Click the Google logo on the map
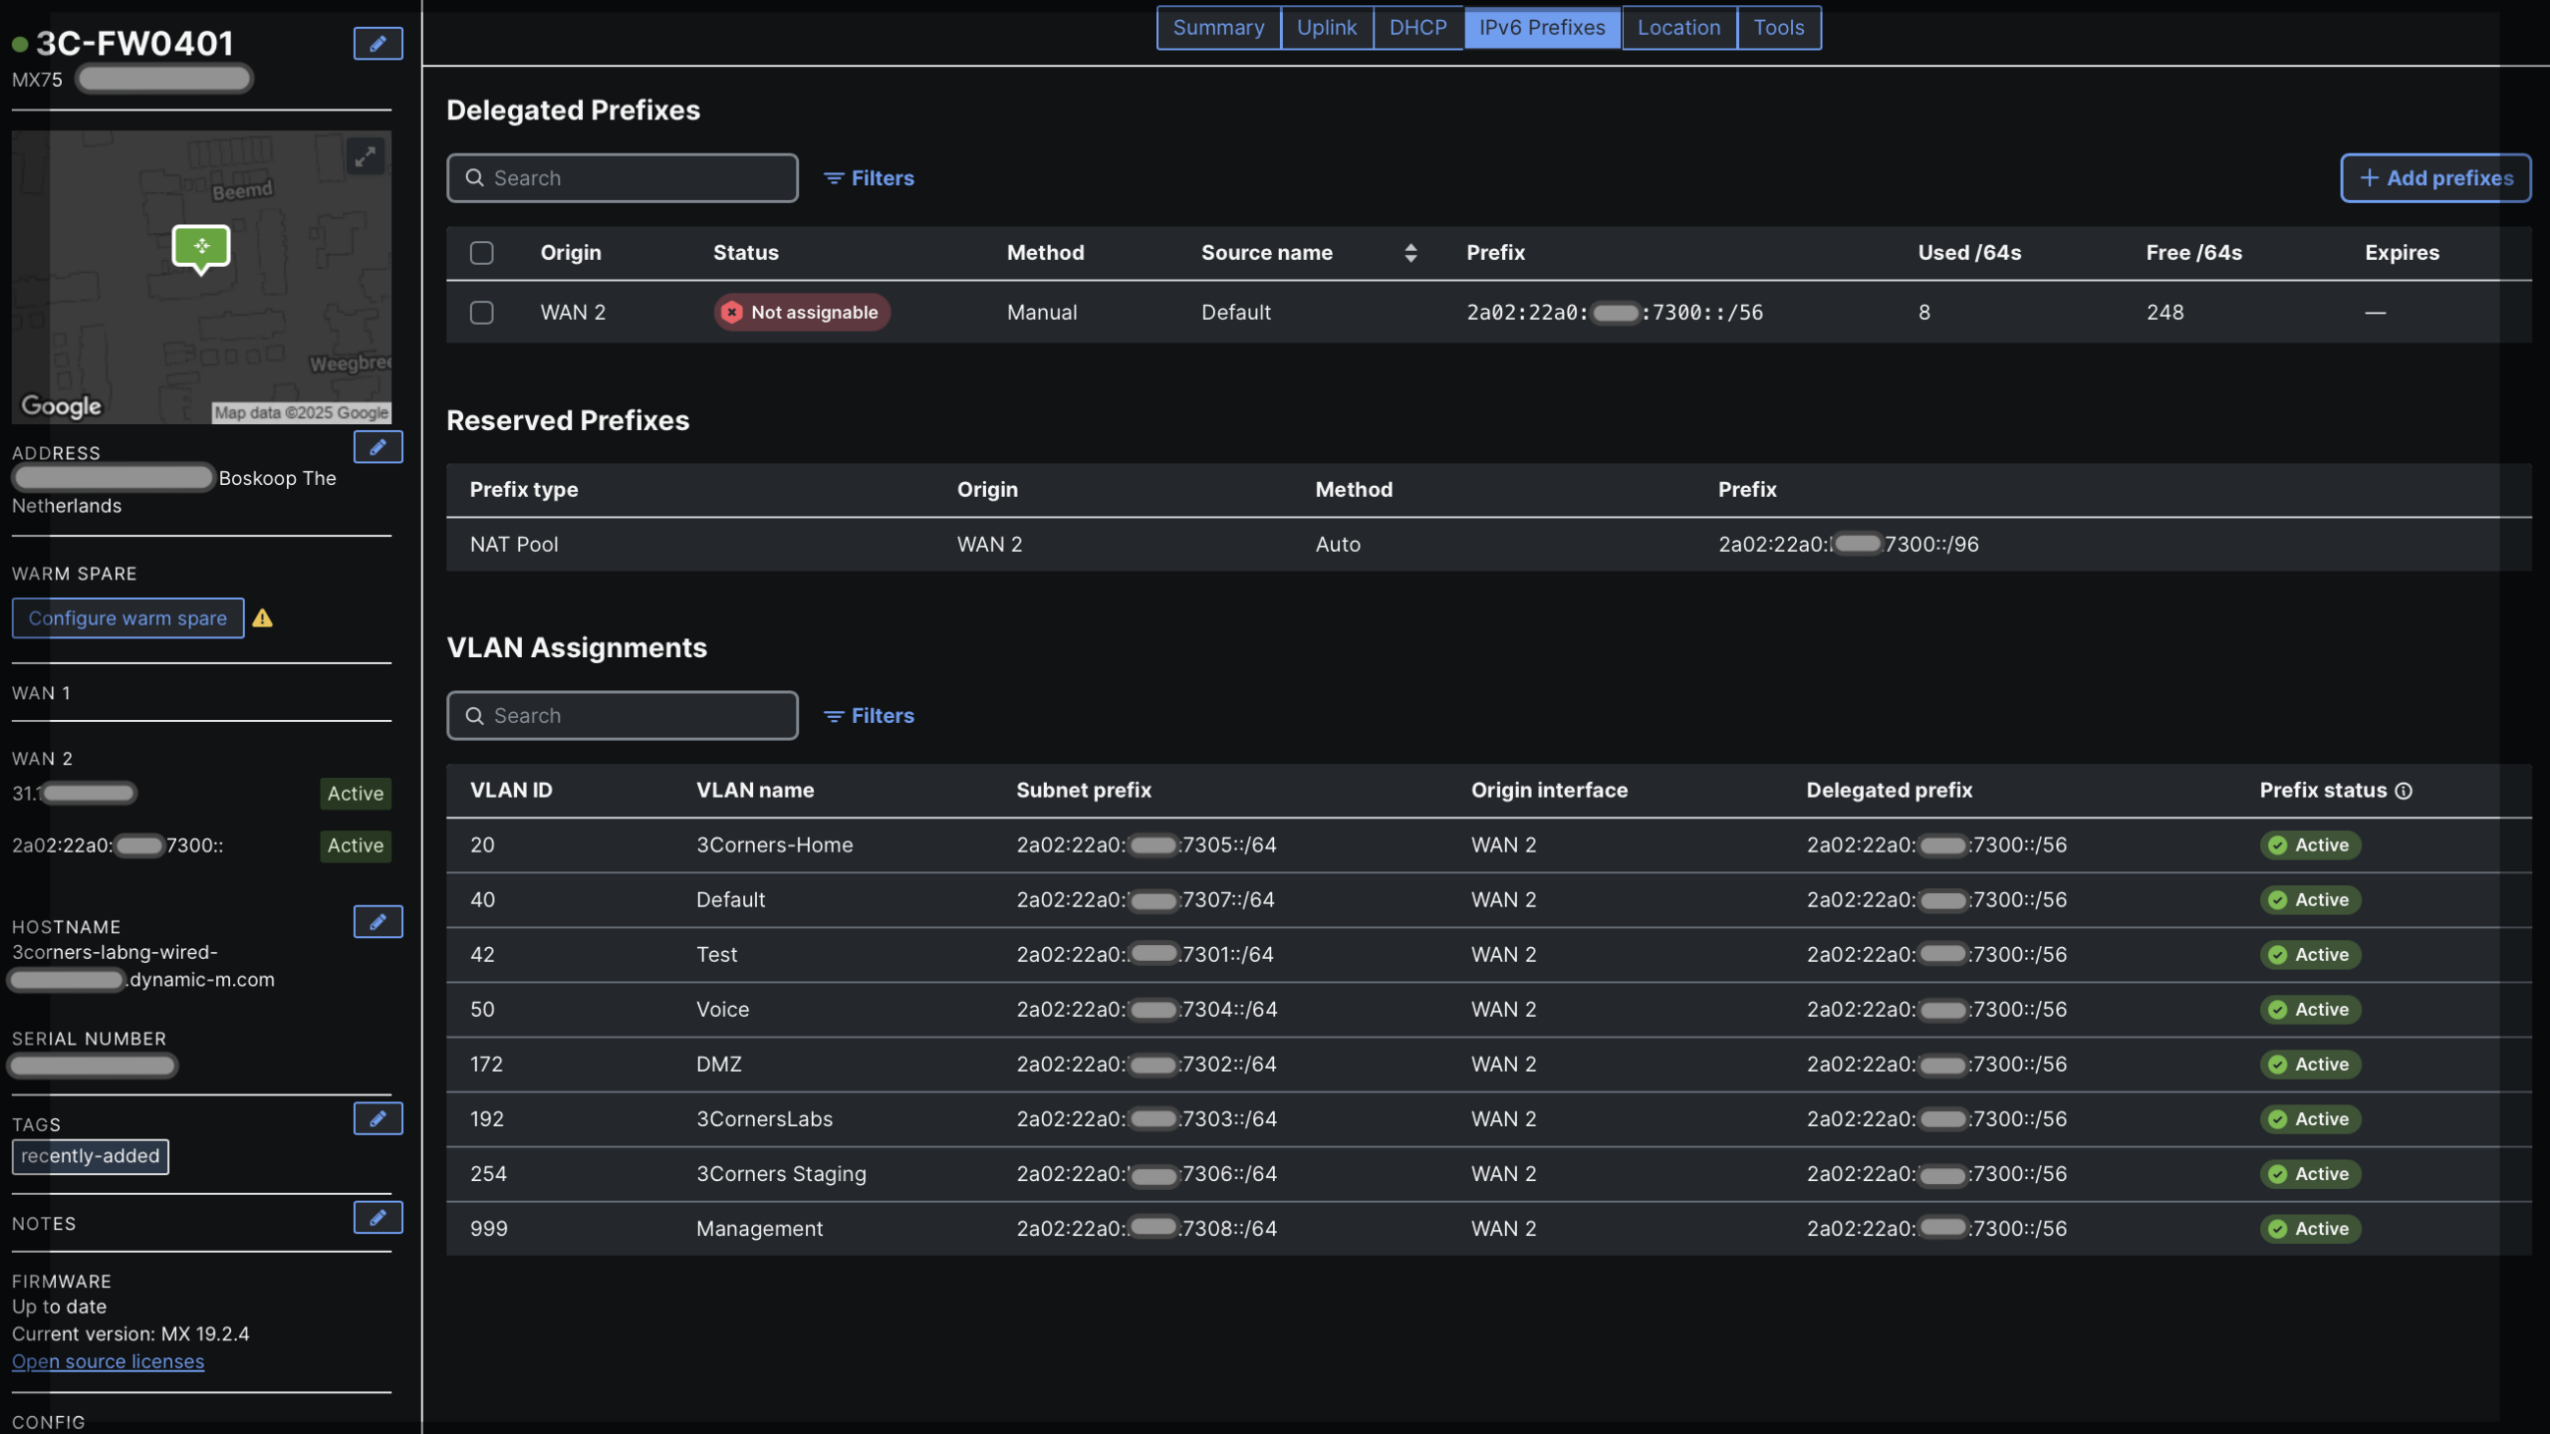This screenshot has height=1434, width=2550. pyautogui.click(x=61, y=406)
